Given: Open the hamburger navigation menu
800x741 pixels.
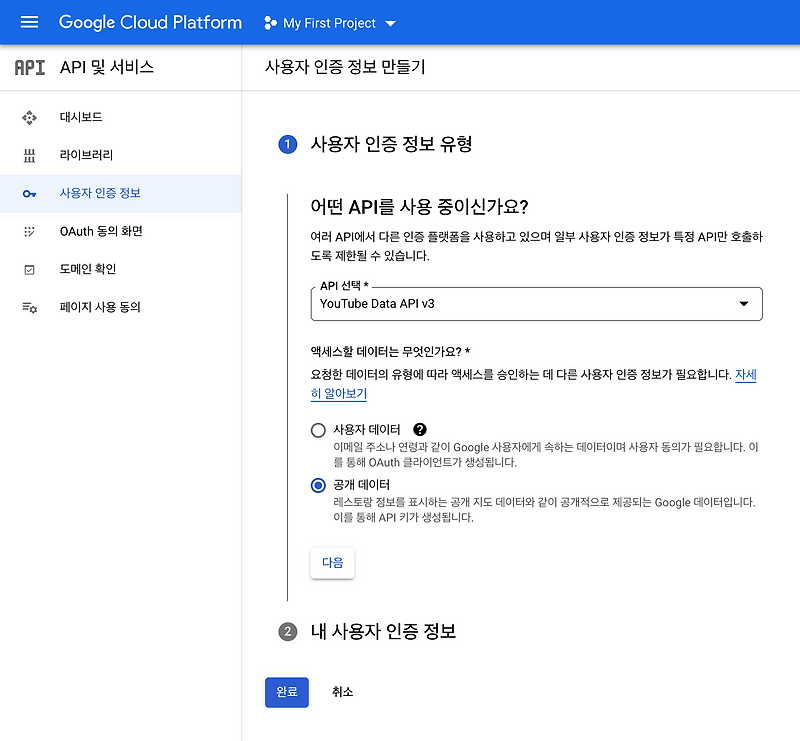Looking at the screenshot, I should point(29,22).
